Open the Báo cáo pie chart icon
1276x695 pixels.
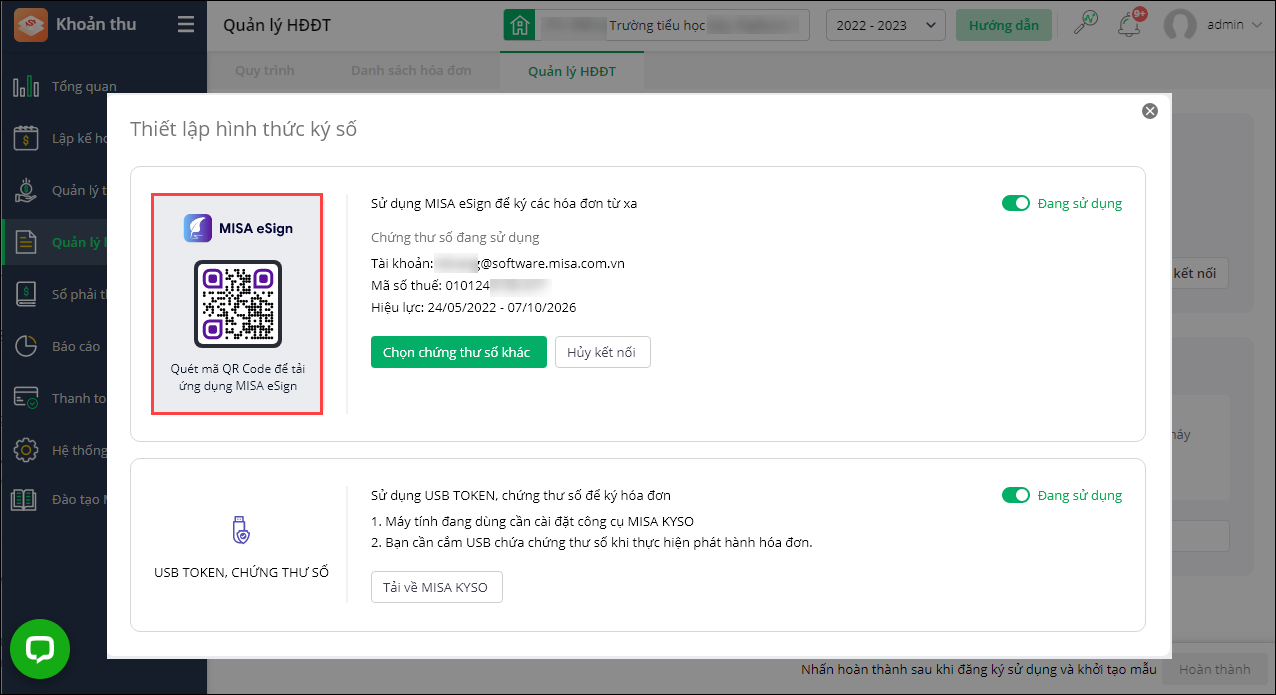[26, 346]
